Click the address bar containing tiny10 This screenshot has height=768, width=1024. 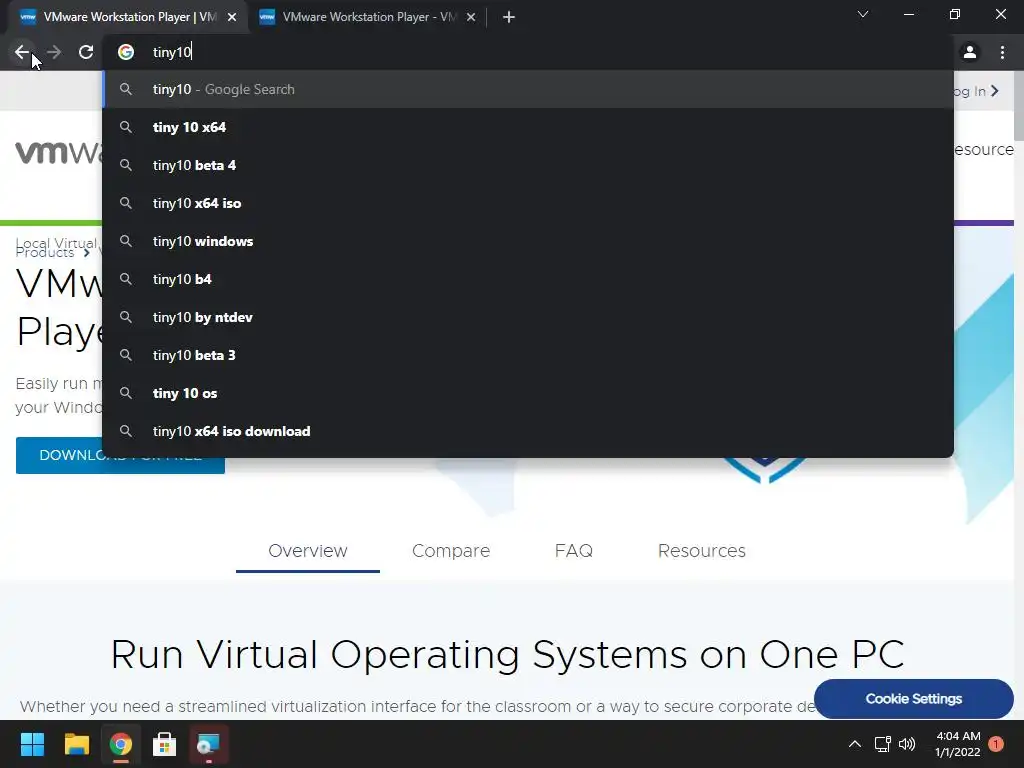pos(528,52)
